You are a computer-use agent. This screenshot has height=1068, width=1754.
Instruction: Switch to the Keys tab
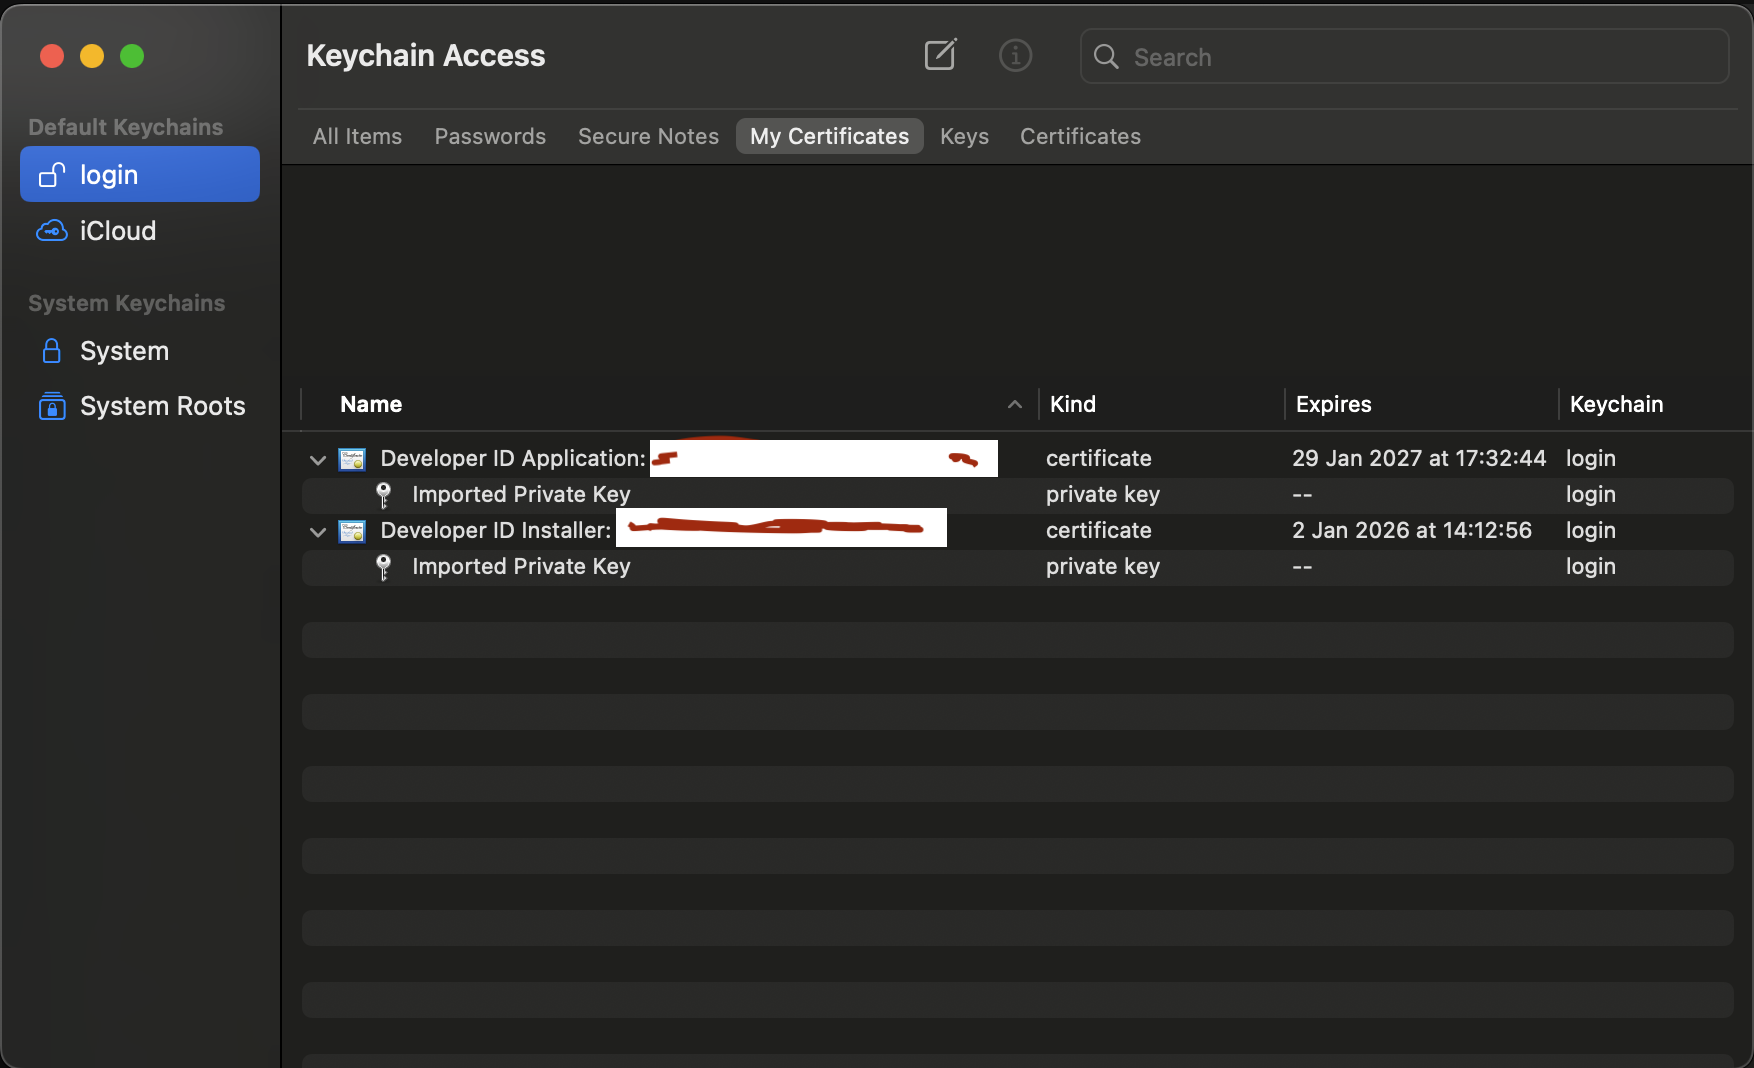964,136
